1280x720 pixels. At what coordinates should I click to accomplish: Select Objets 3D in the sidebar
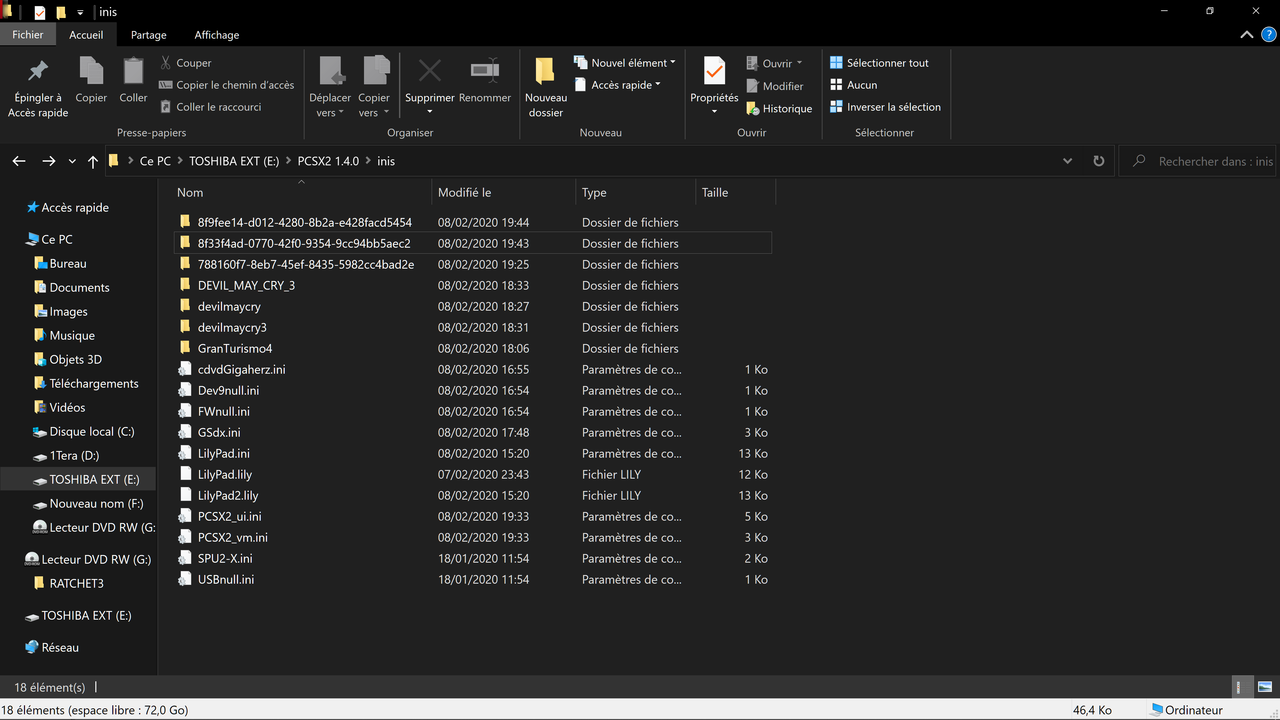tap(75, 360)
